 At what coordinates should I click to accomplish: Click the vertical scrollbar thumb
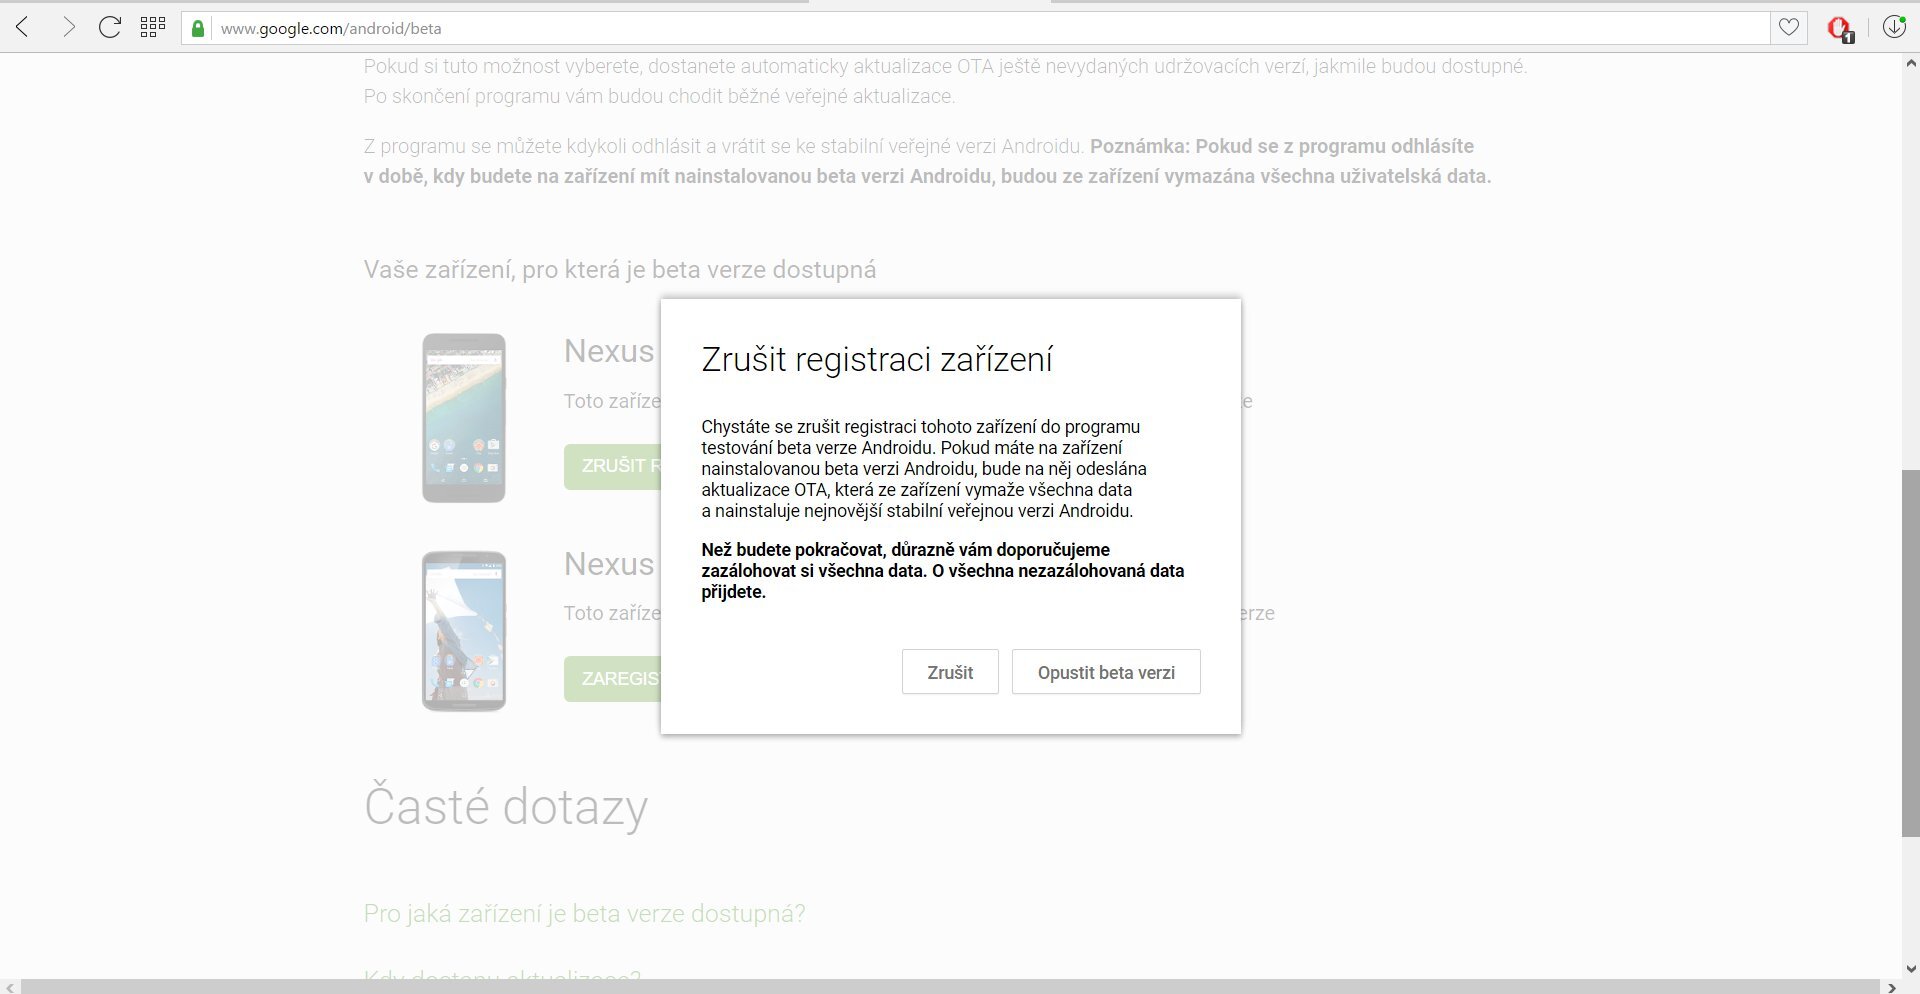[1910, 650]
